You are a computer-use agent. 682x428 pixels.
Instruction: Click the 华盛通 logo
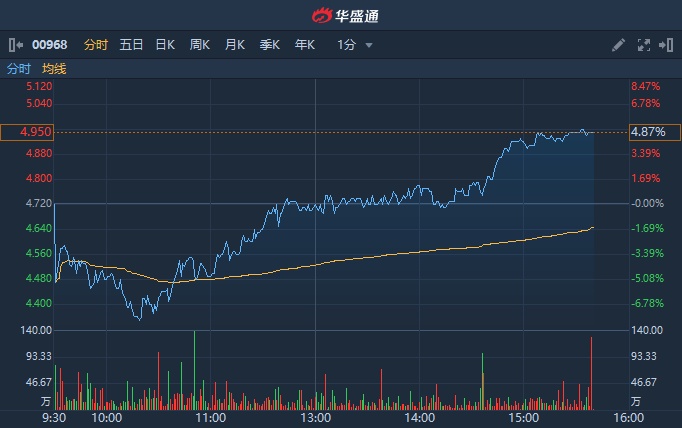click(x=340, y=15)
